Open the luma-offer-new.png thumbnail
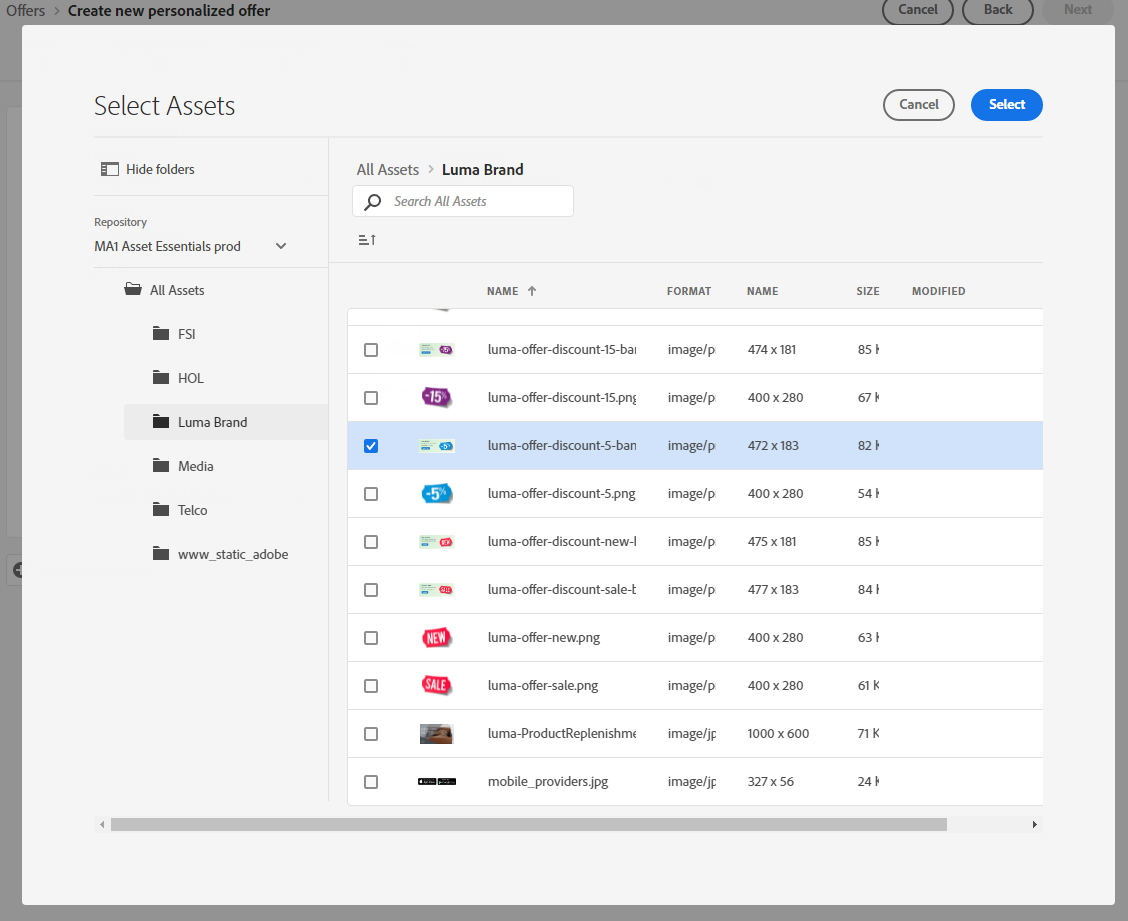The width and height of the screenshot is (1128, 921). pyautogui.click(x=436, y=638)
